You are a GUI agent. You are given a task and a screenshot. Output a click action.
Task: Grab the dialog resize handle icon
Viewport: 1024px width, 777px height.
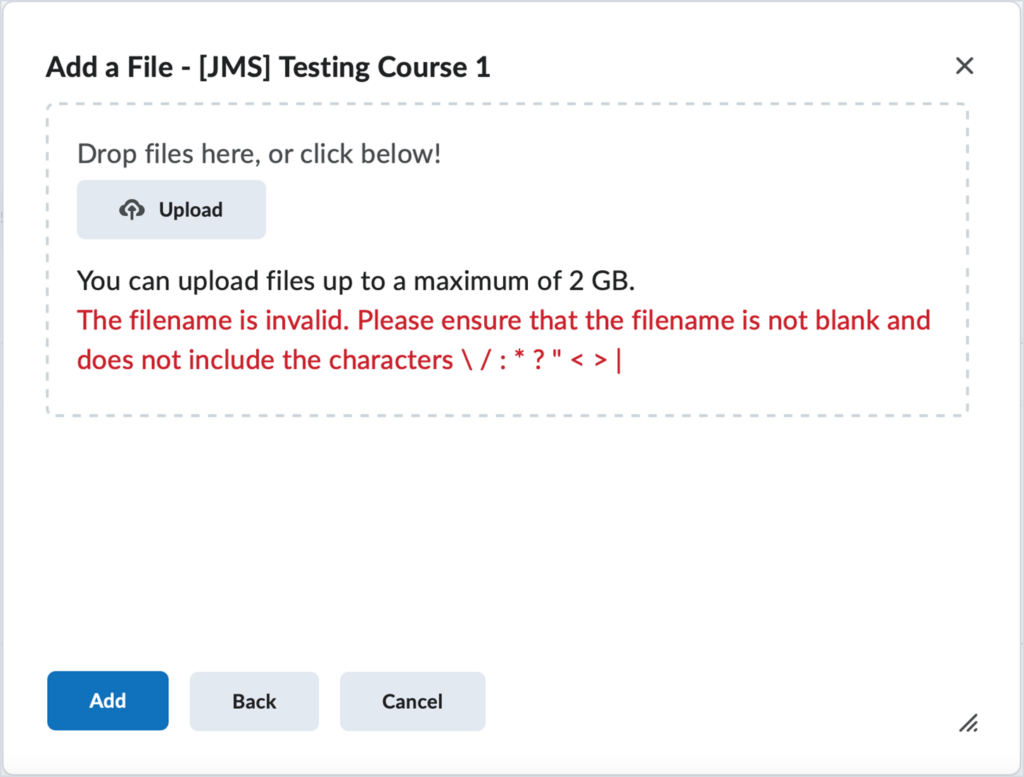(x=968, y=723)
